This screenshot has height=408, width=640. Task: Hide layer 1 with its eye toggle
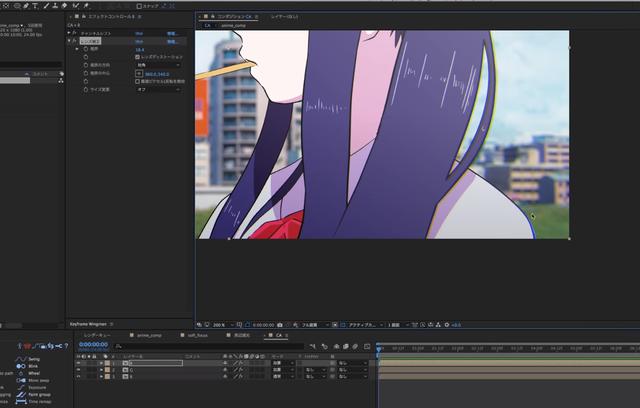(79, 363)
